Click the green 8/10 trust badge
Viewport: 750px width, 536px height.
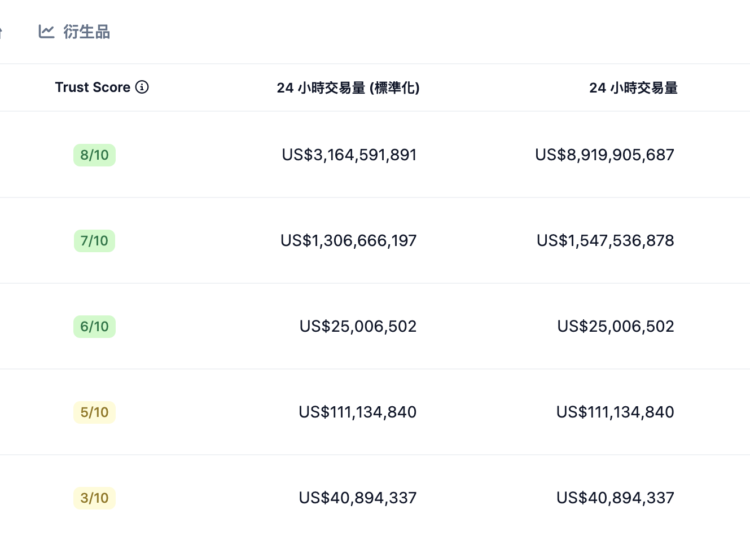pyautogui.click(x=94, y=155)
